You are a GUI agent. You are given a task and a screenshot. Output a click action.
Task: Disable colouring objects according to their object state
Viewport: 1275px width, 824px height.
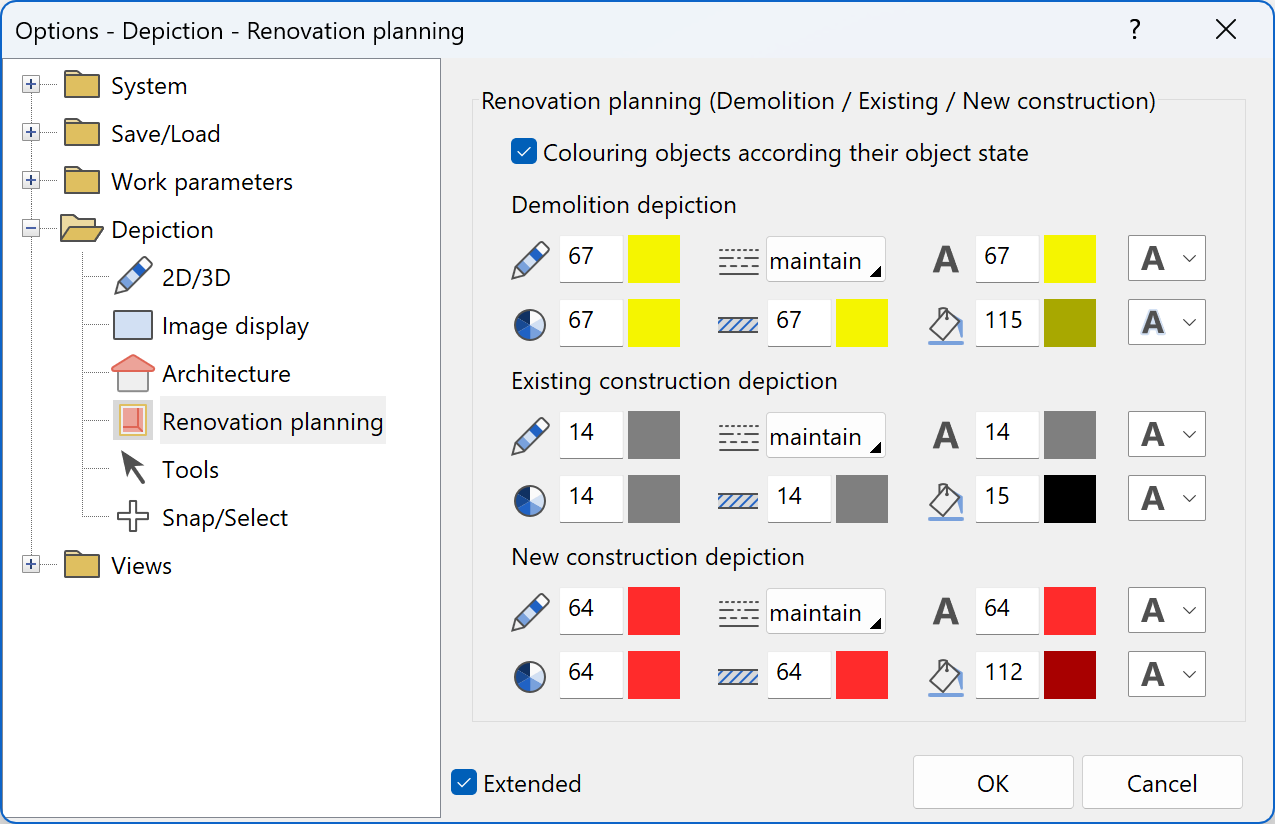pos(523,152)
